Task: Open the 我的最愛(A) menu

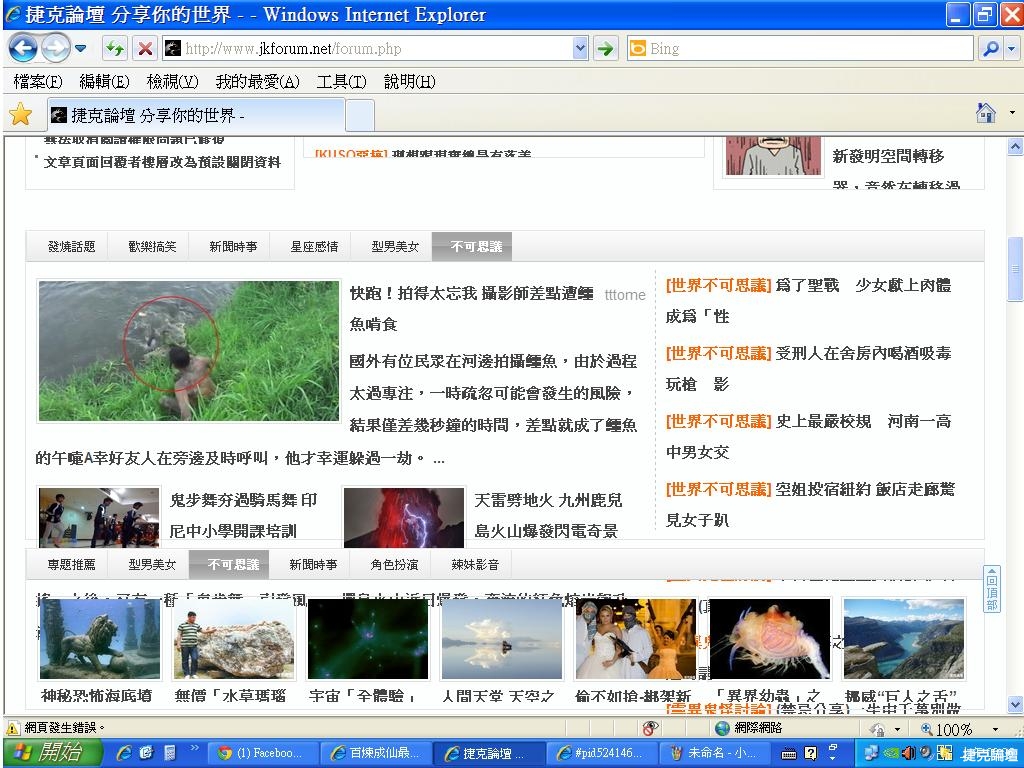Action: 257,82
